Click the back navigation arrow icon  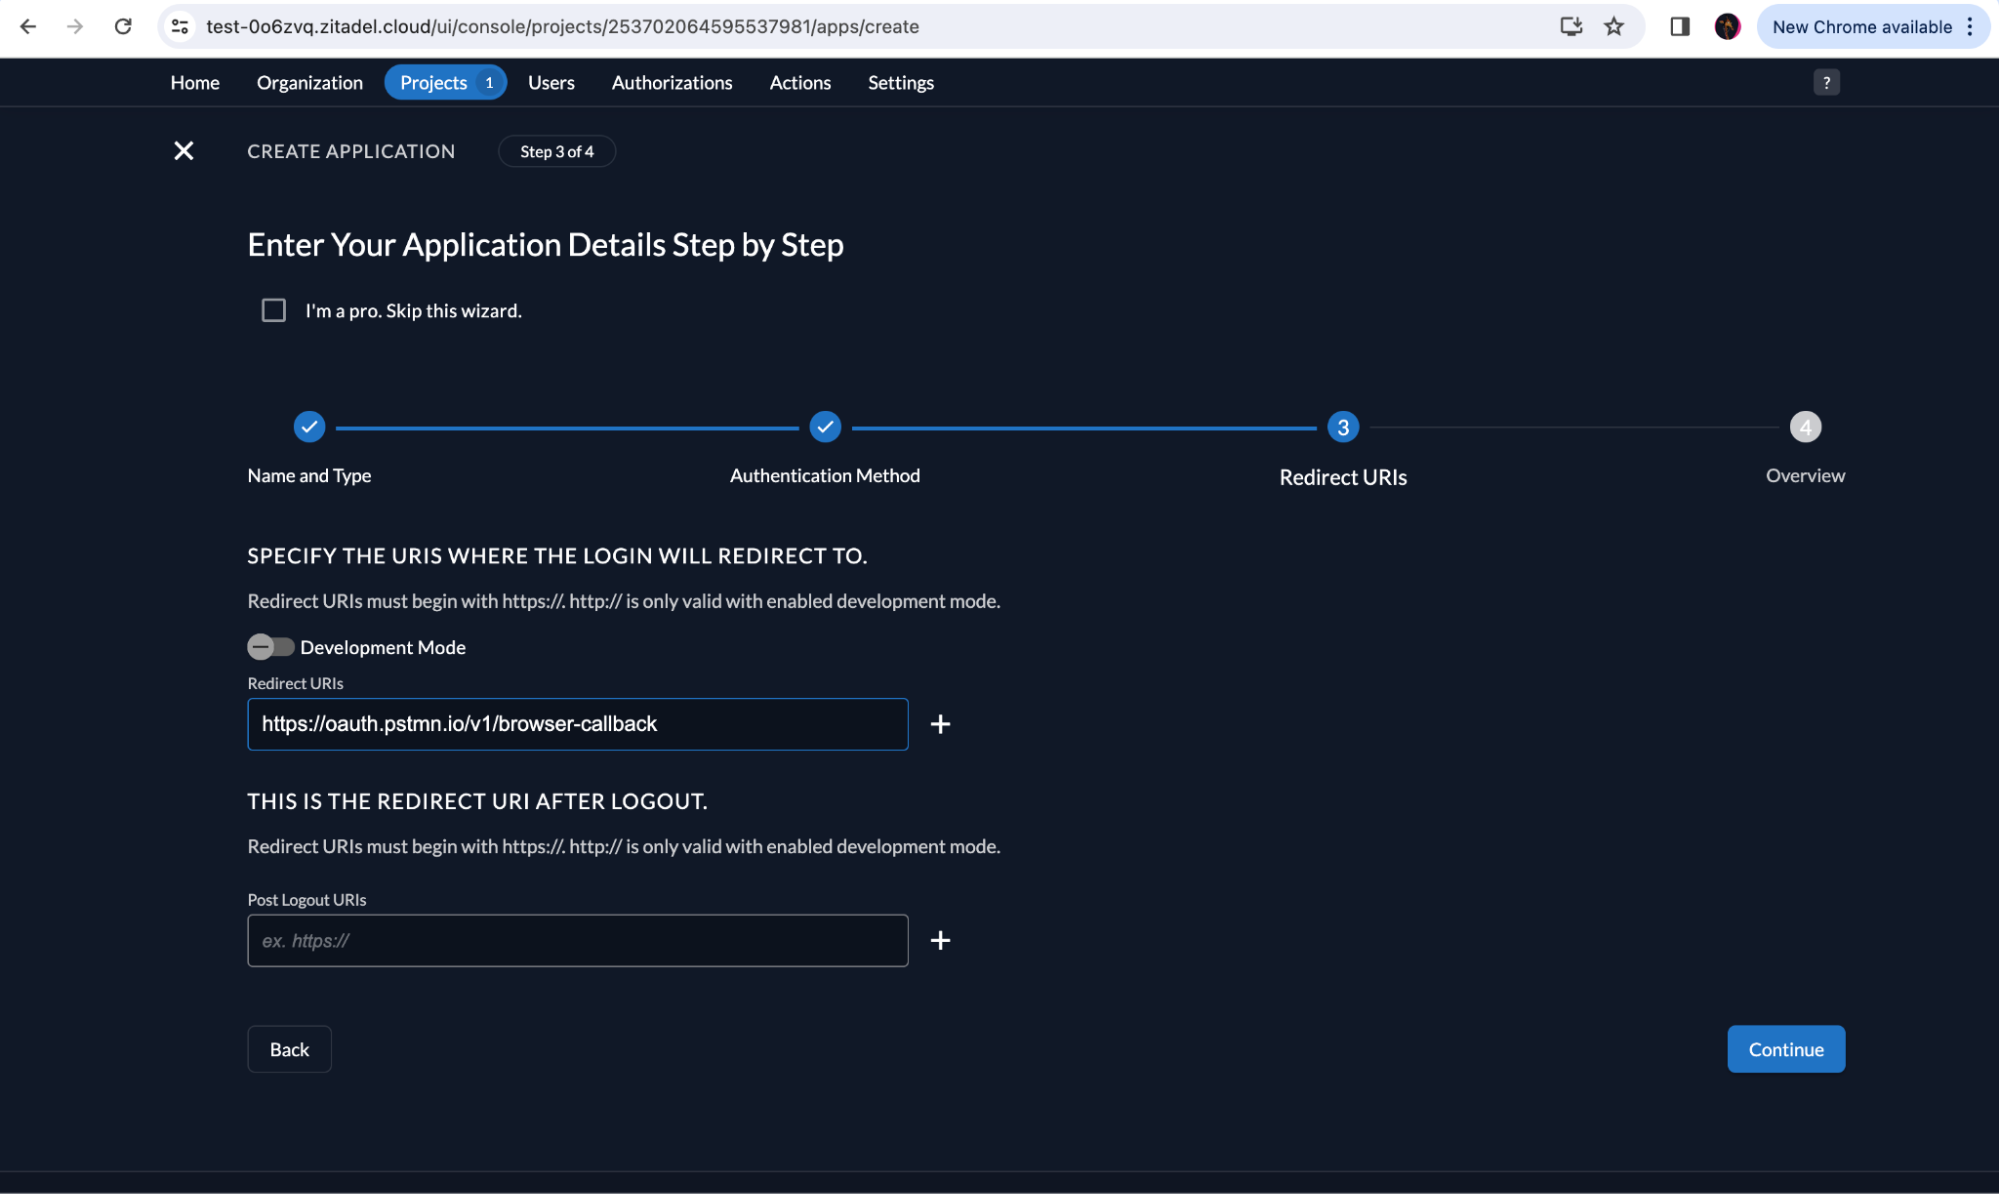click(x=28, y=27)
